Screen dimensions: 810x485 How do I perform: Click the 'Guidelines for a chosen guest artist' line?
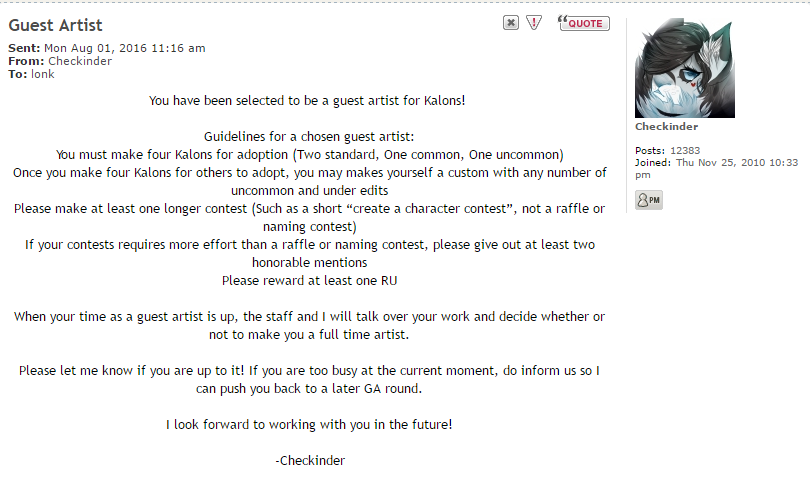point(309,136)
